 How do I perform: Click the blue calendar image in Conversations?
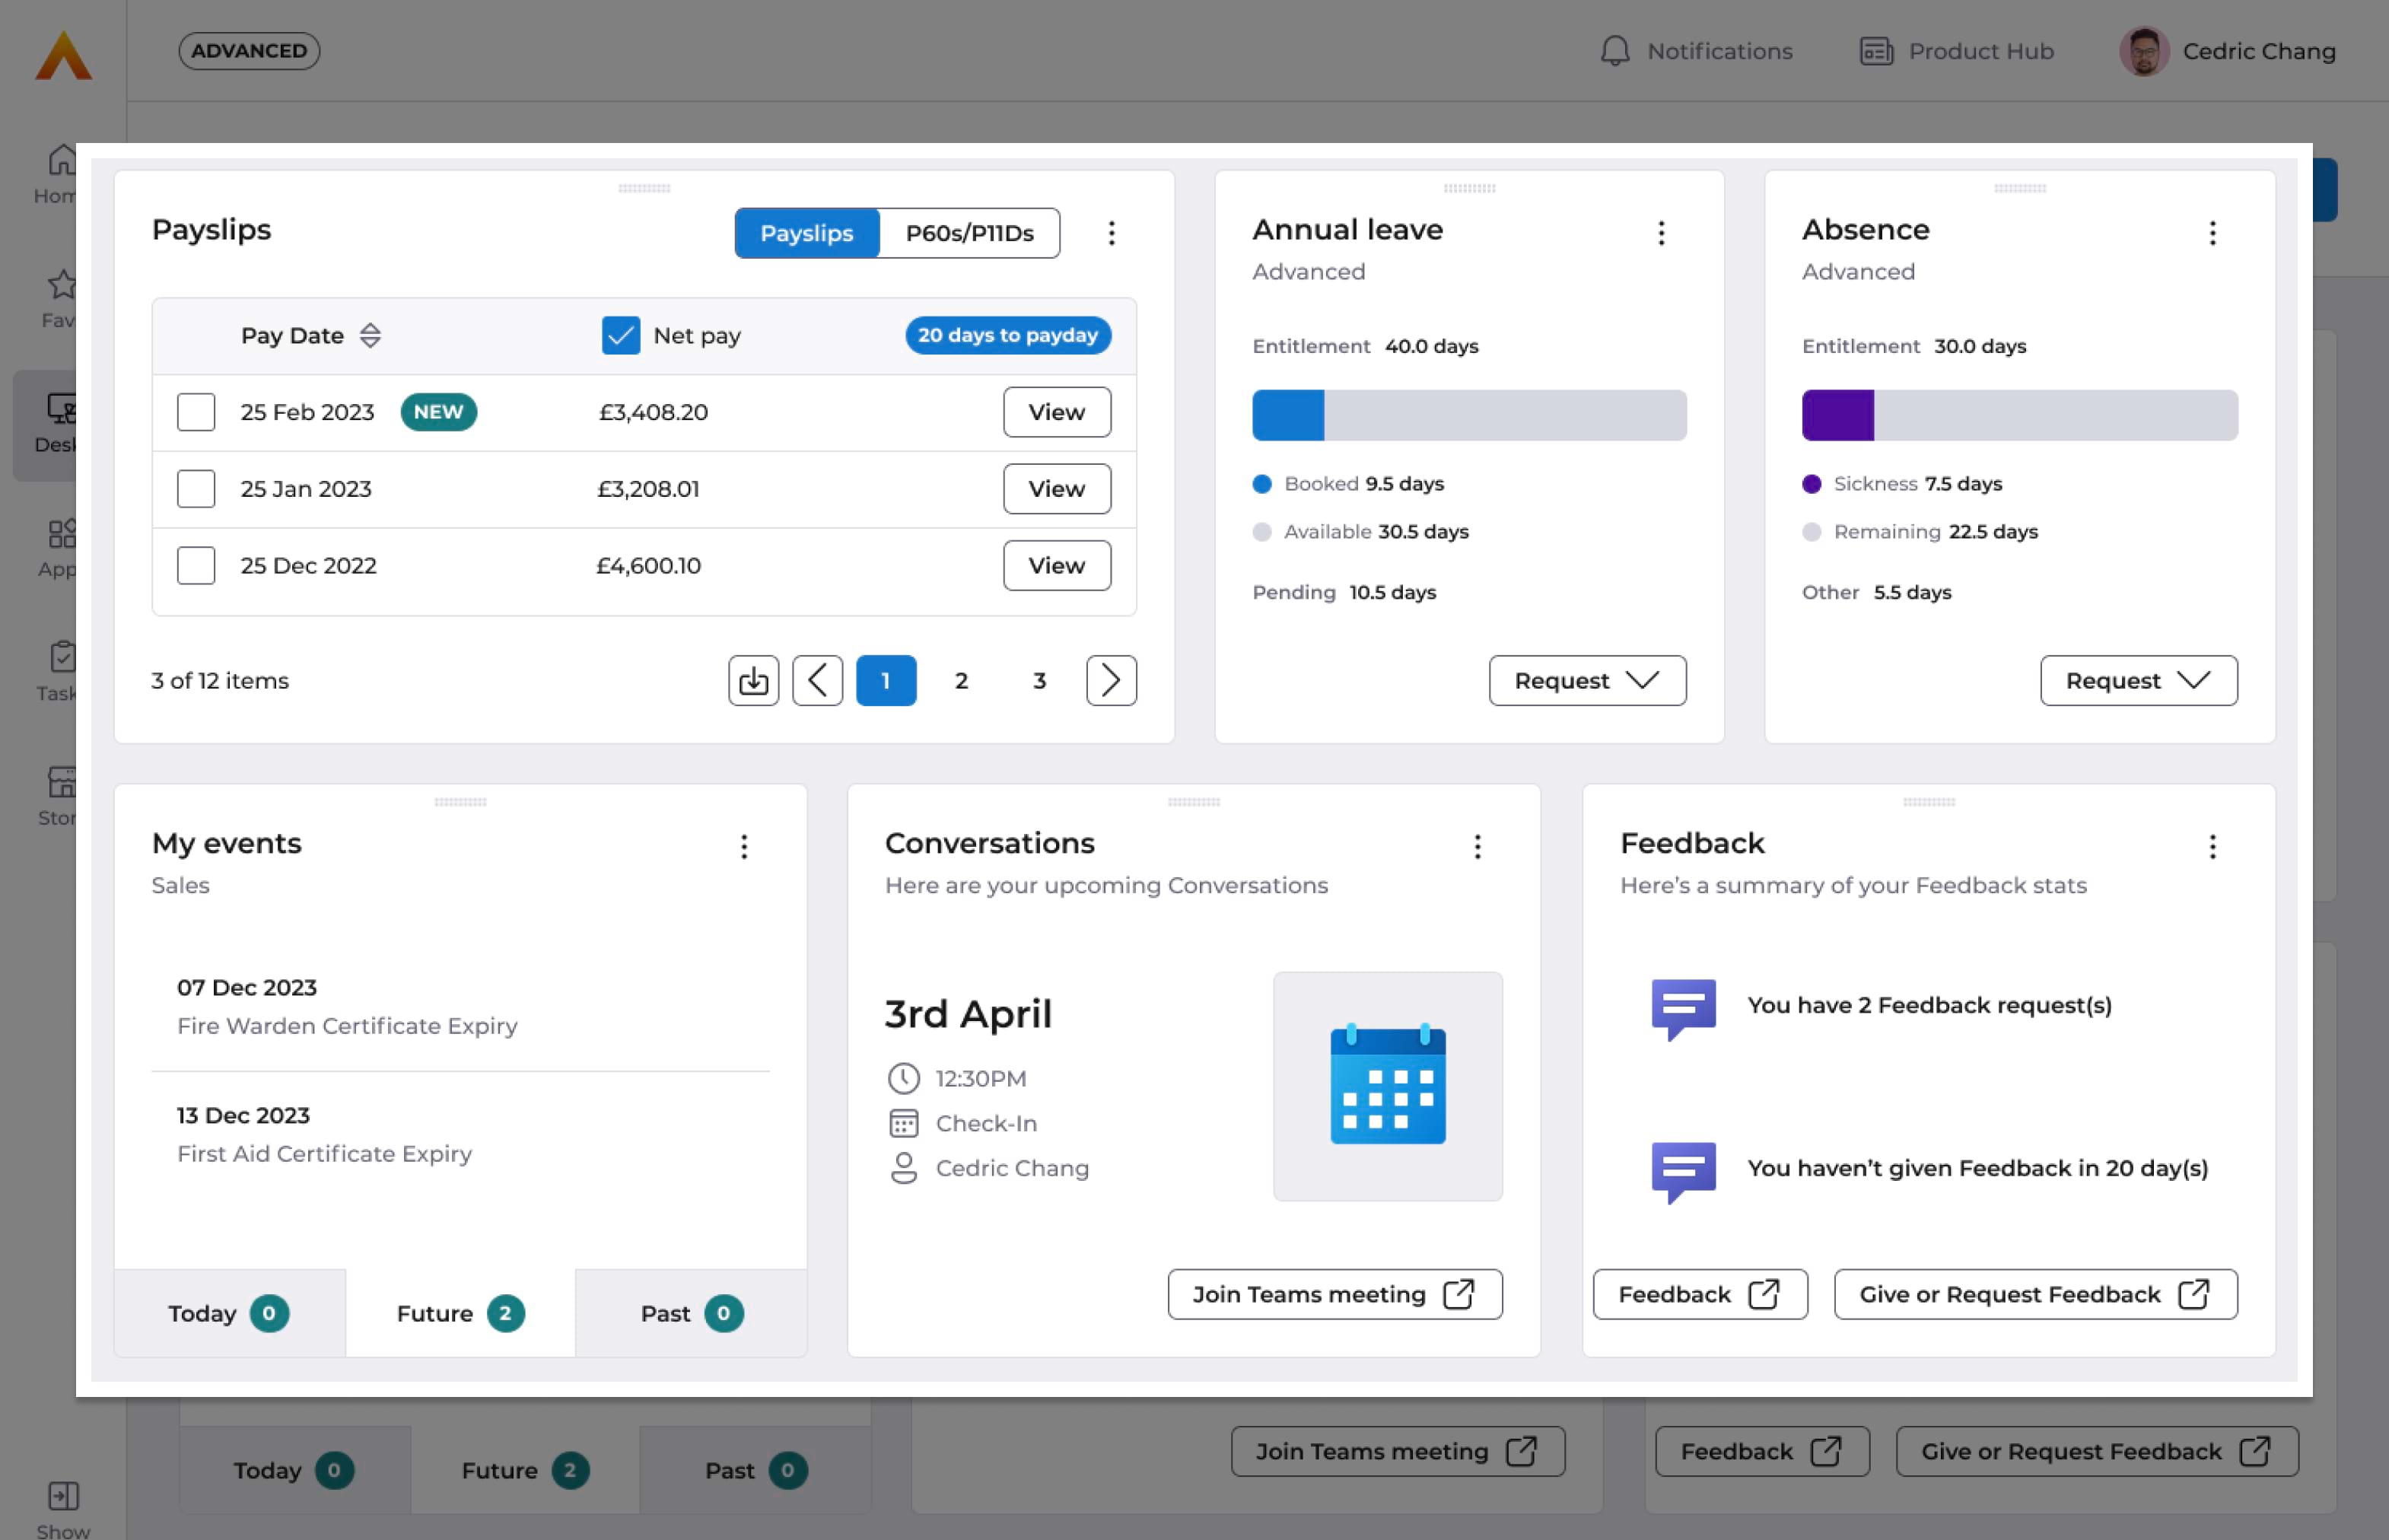1387,1086
